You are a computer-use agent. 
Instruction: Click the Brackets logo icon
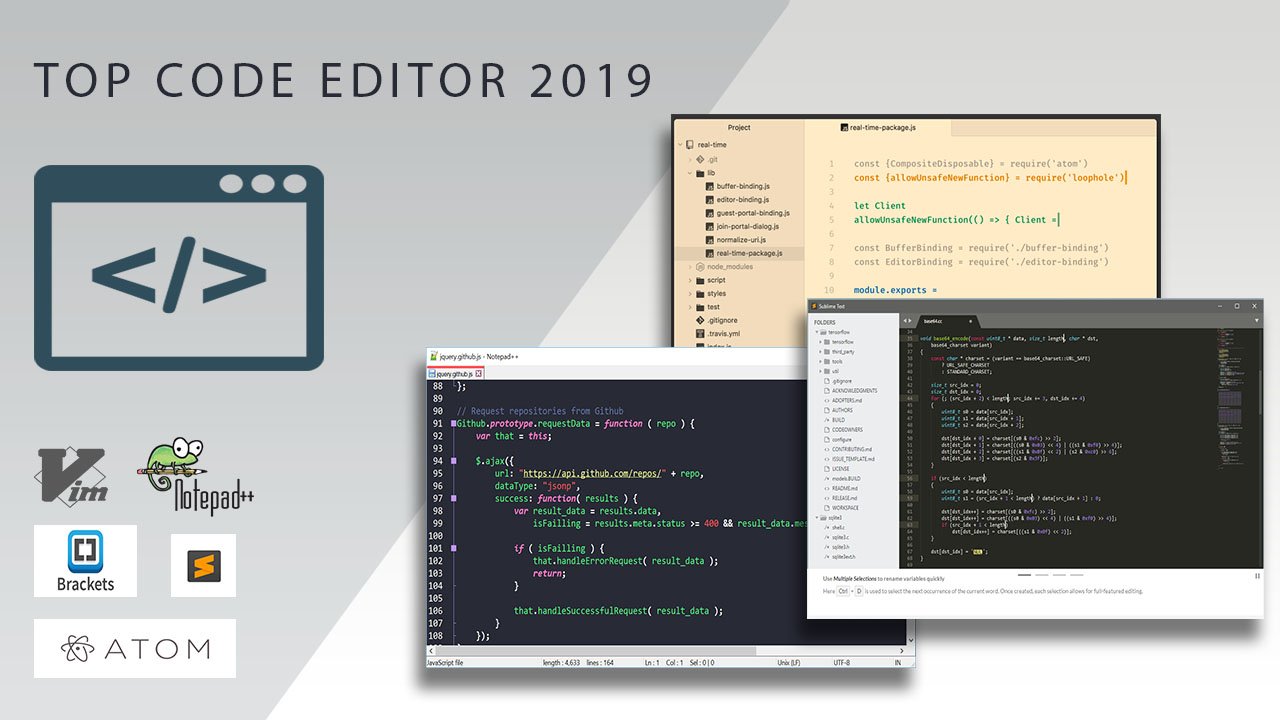[85, 560]
